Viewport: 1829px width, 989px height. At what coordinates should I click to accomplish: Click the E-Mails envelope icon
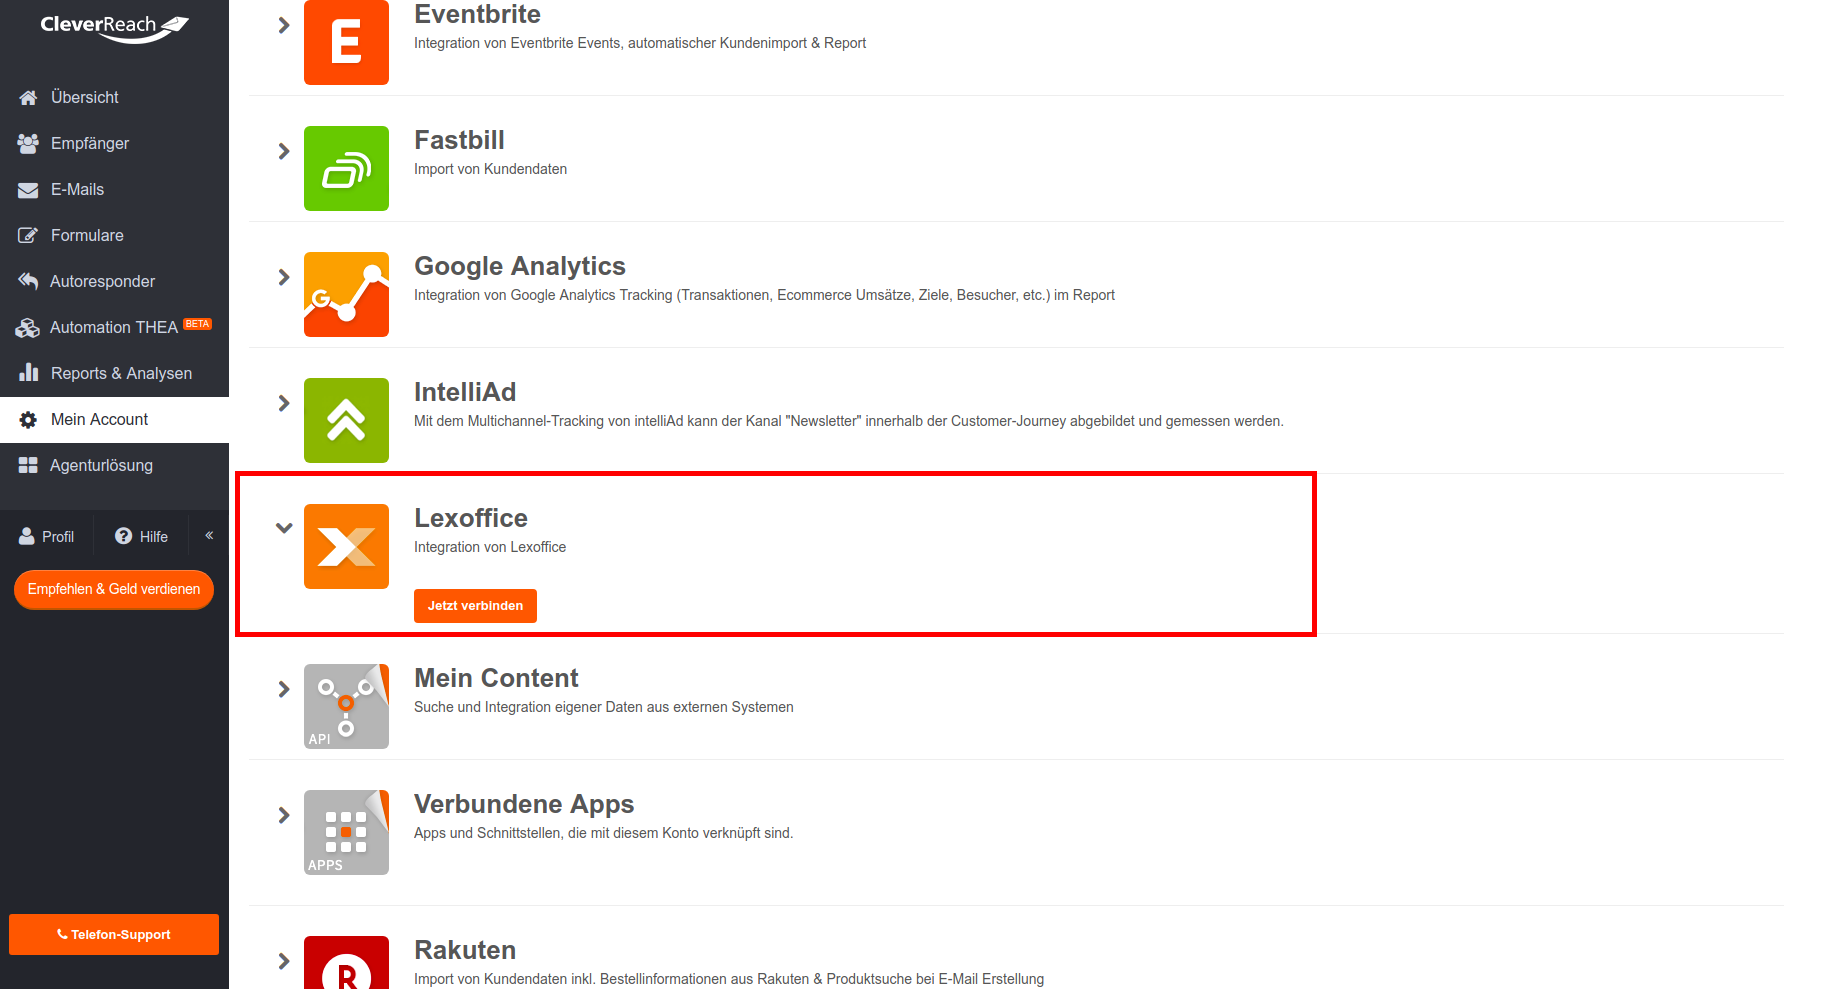[x=28, y=190]
